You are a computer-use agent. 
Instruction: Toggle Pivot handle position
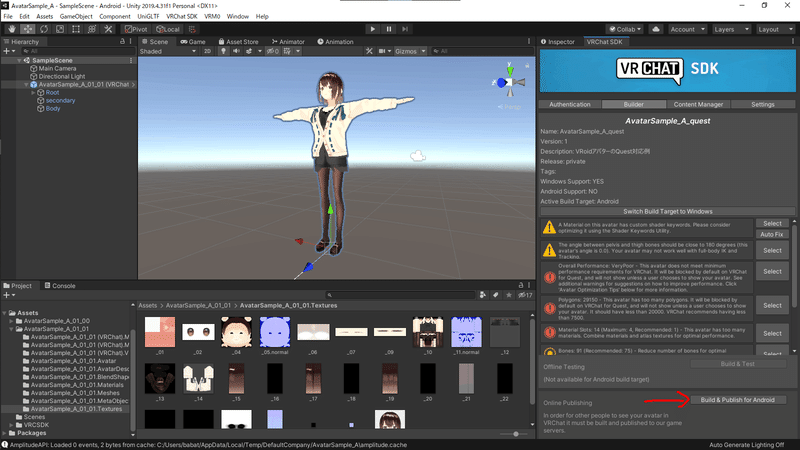click(x=136, y=29)
